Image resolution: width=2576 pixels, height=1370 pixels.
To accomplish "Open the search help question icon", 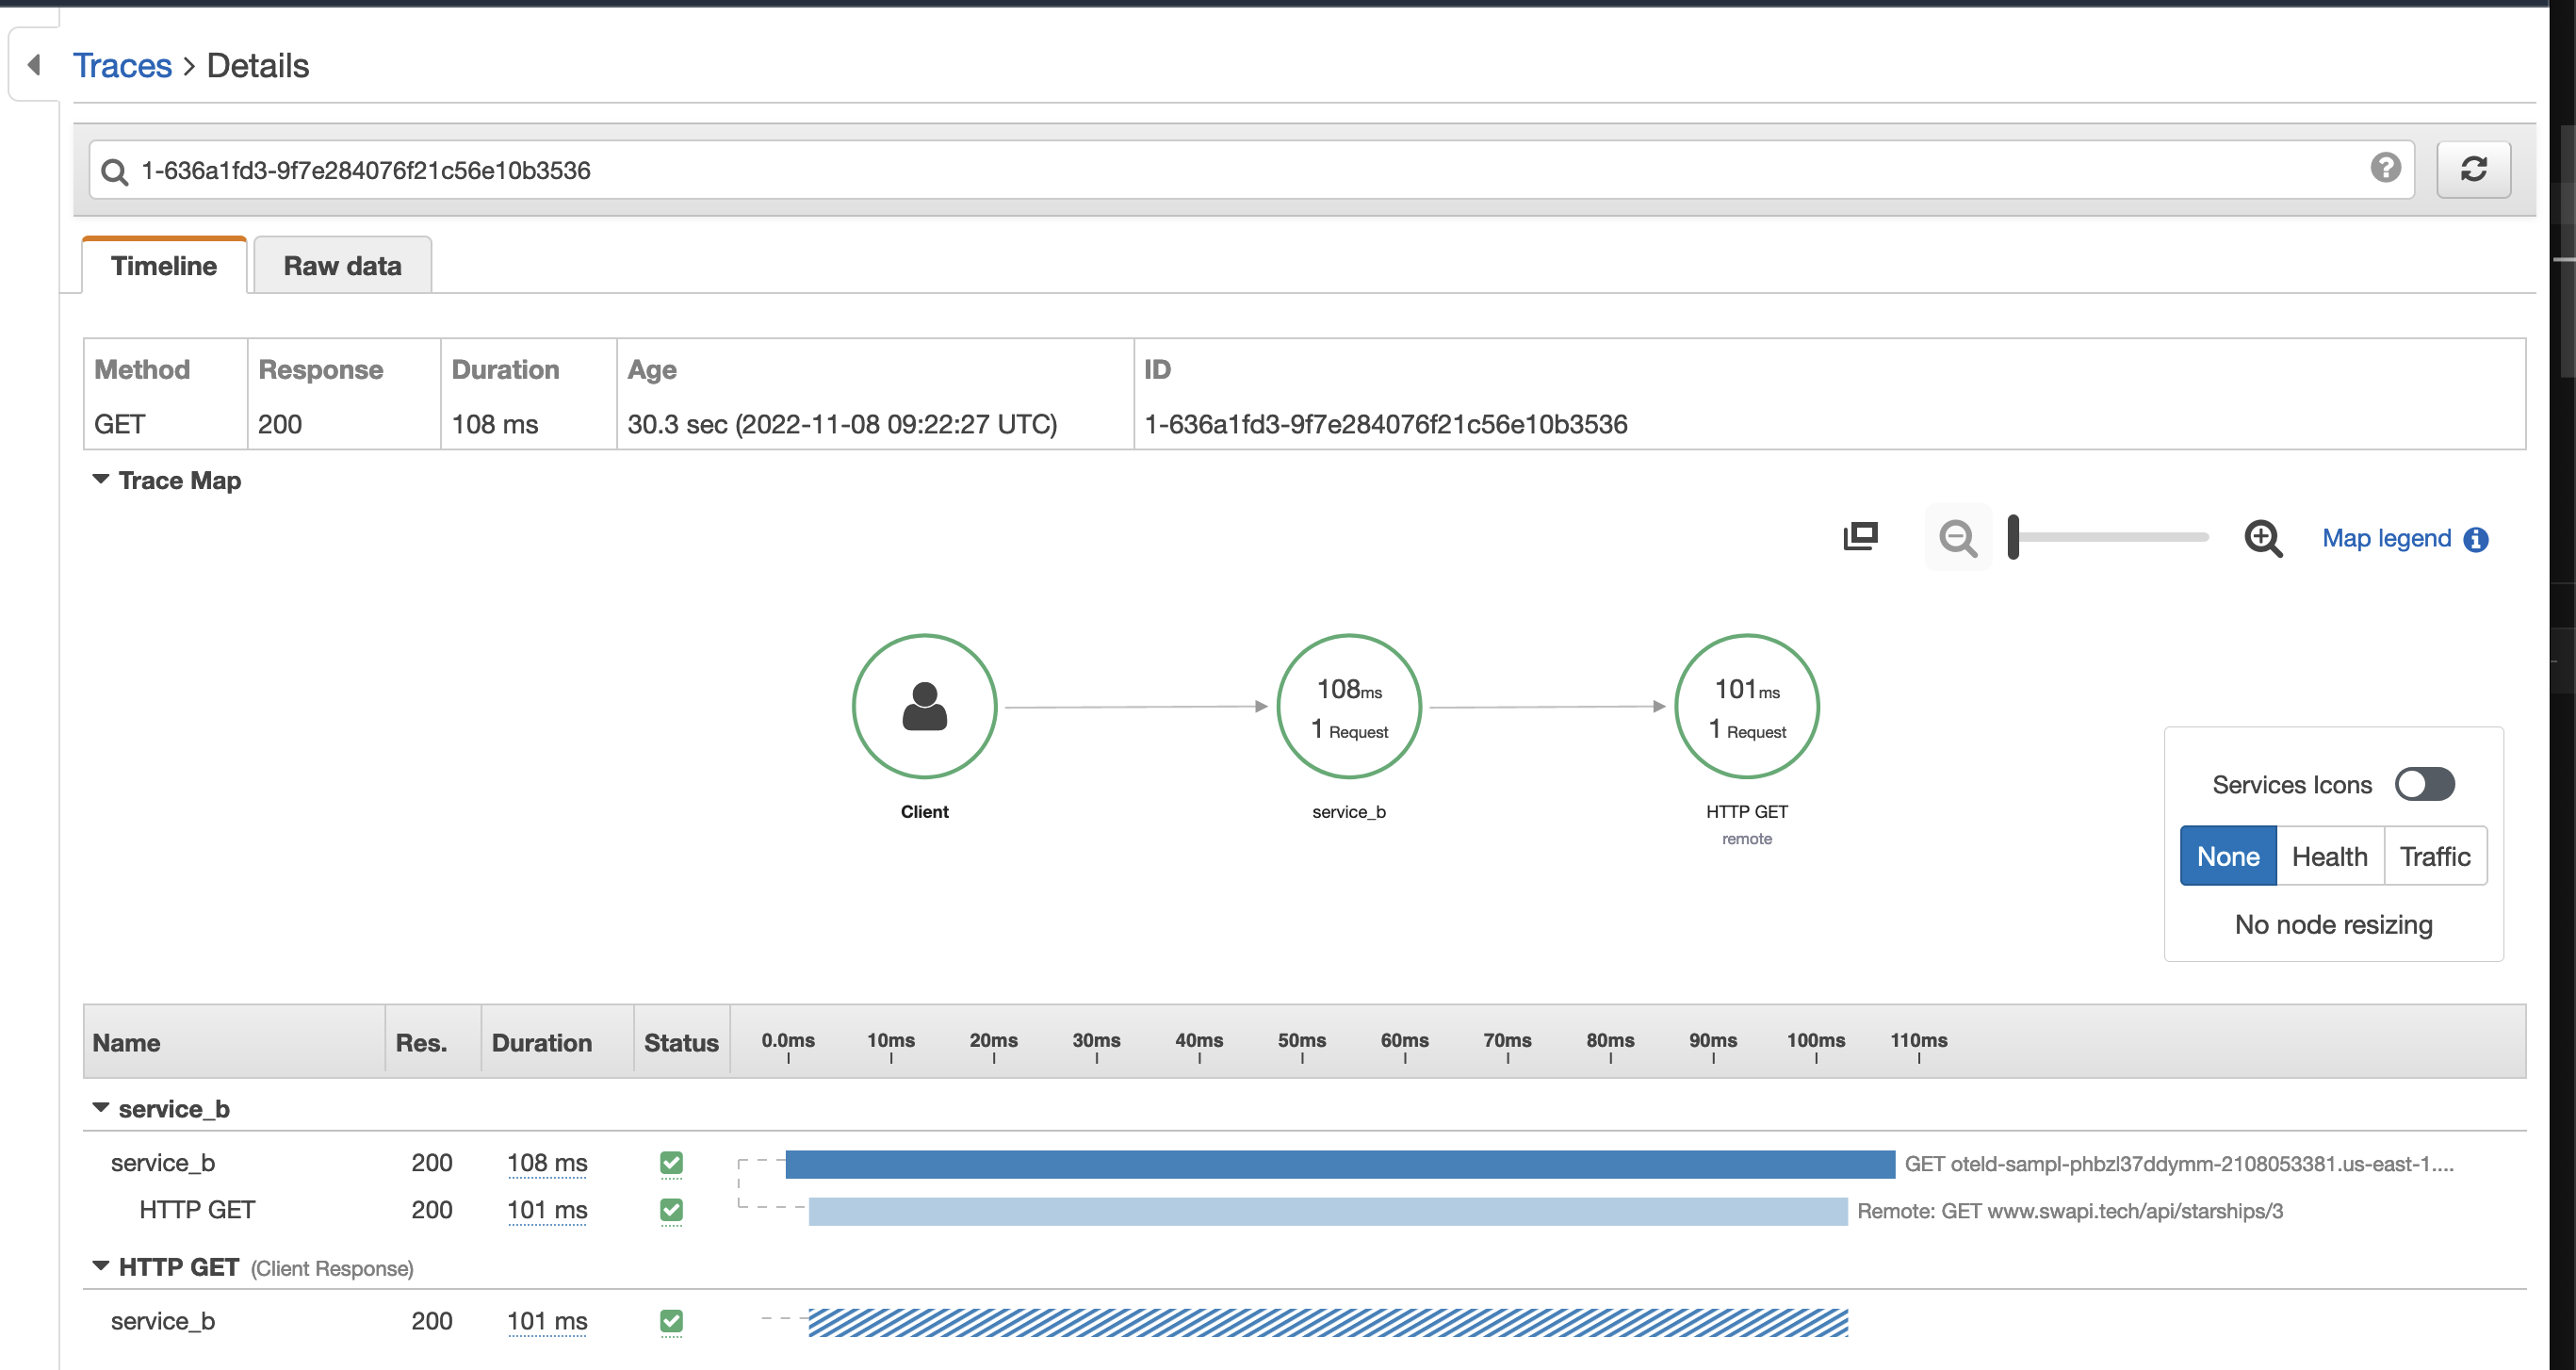I will pos(2385,168).
